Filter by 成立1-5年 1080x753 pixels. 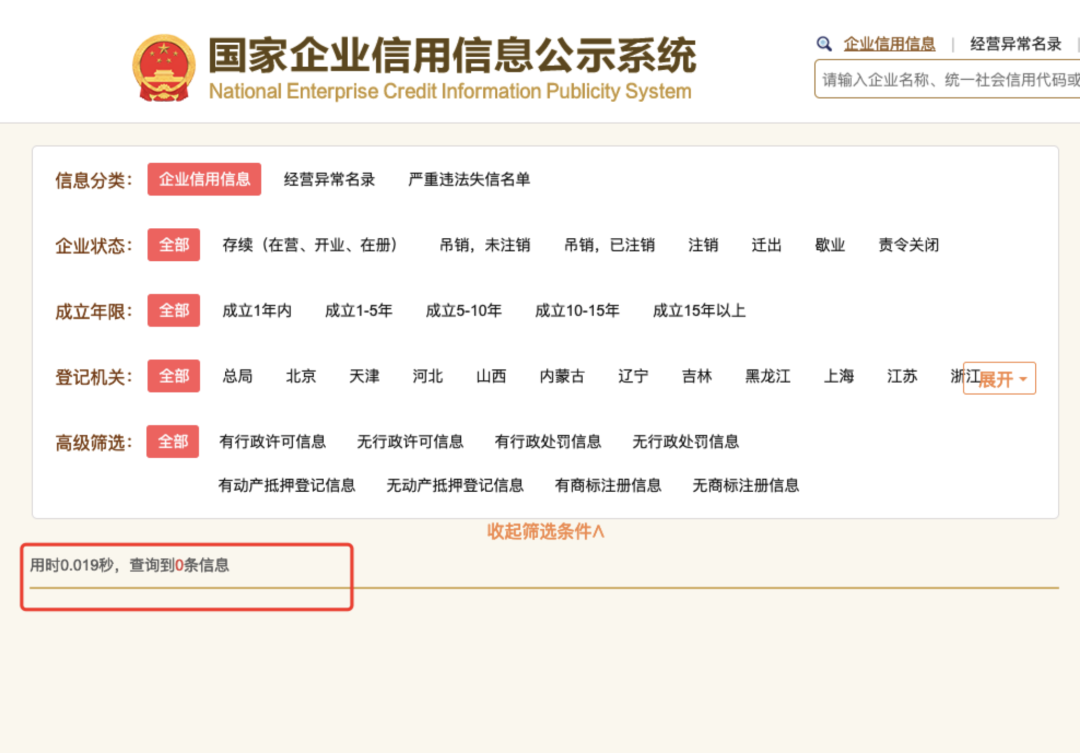coord(359,311)
